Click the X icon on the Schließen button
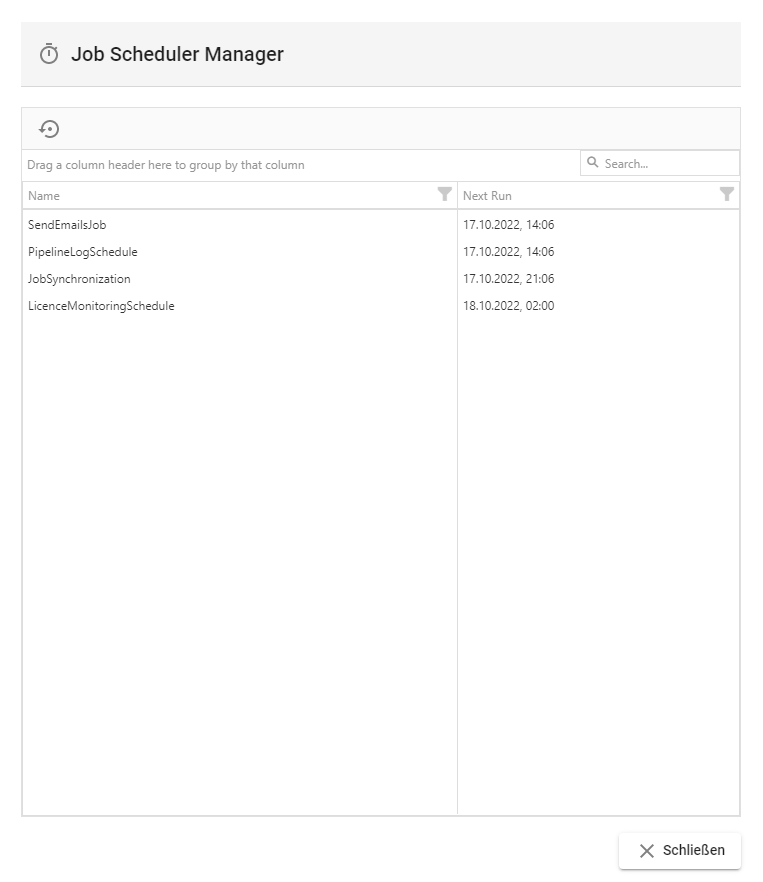 647,851
